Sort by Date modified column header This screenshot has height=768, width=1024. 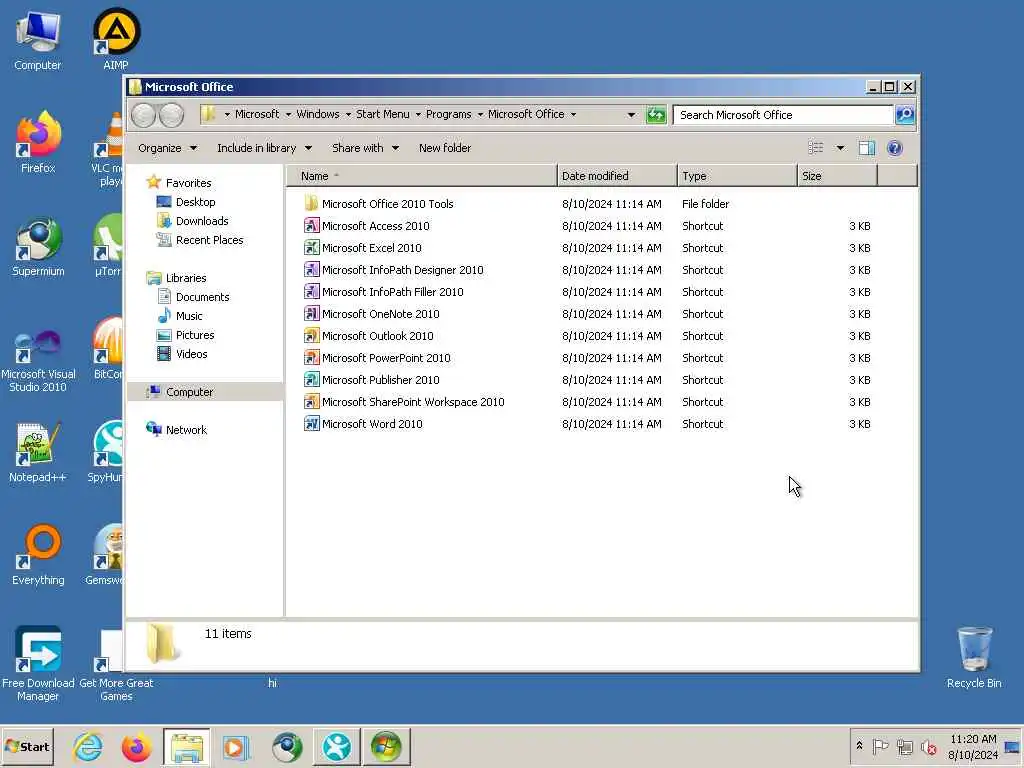pyautogui.click(x=617, y=176)
